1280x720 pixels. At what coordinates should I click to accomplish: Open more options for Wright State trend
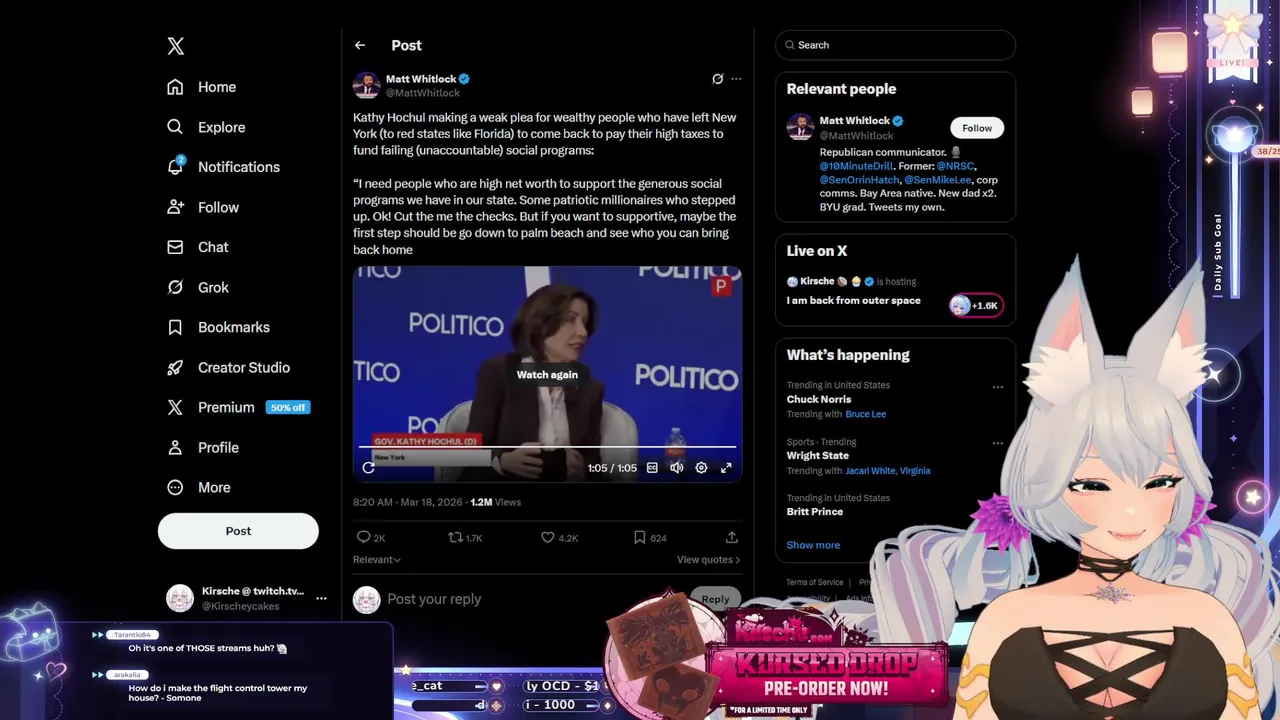point(997,443)
